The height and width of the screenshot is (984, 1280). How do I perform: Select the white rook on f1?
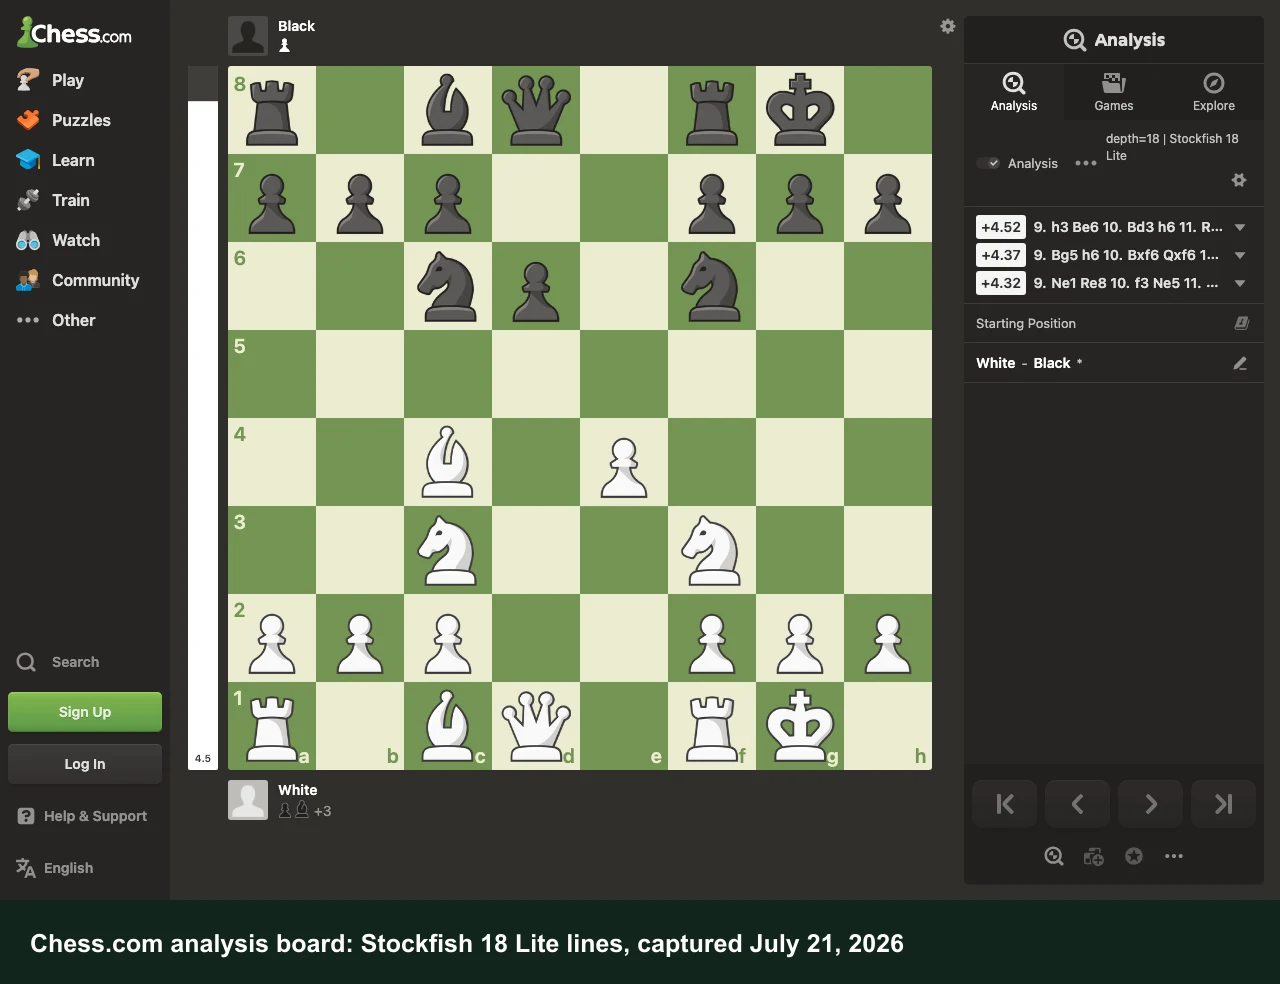(712, 726)
